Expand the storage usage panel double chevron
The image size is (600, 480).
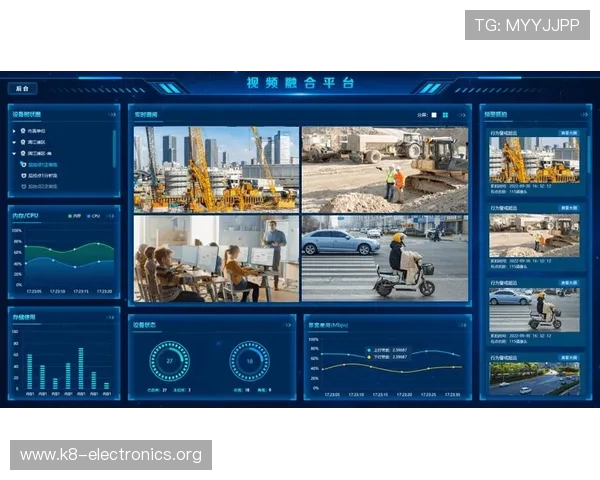[x=110, y=317]
